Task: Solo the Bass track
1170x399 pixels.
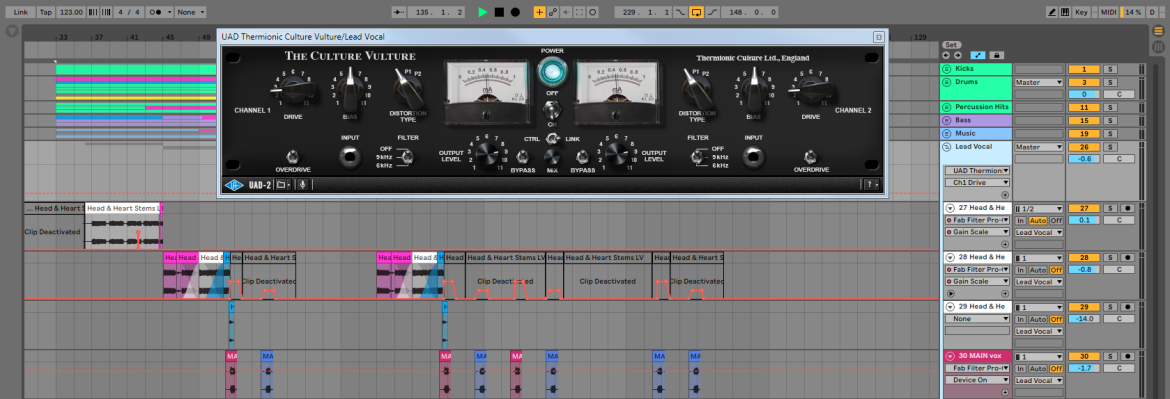Action: click(1110, 120)
